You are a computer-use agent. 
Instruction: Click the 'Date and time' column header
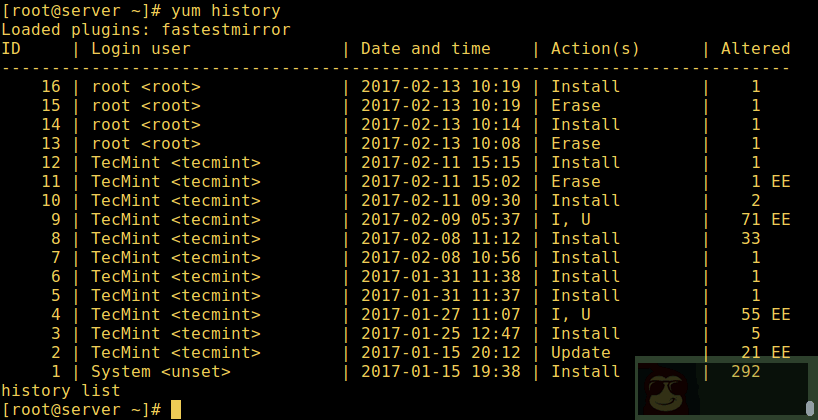point(425,49)
